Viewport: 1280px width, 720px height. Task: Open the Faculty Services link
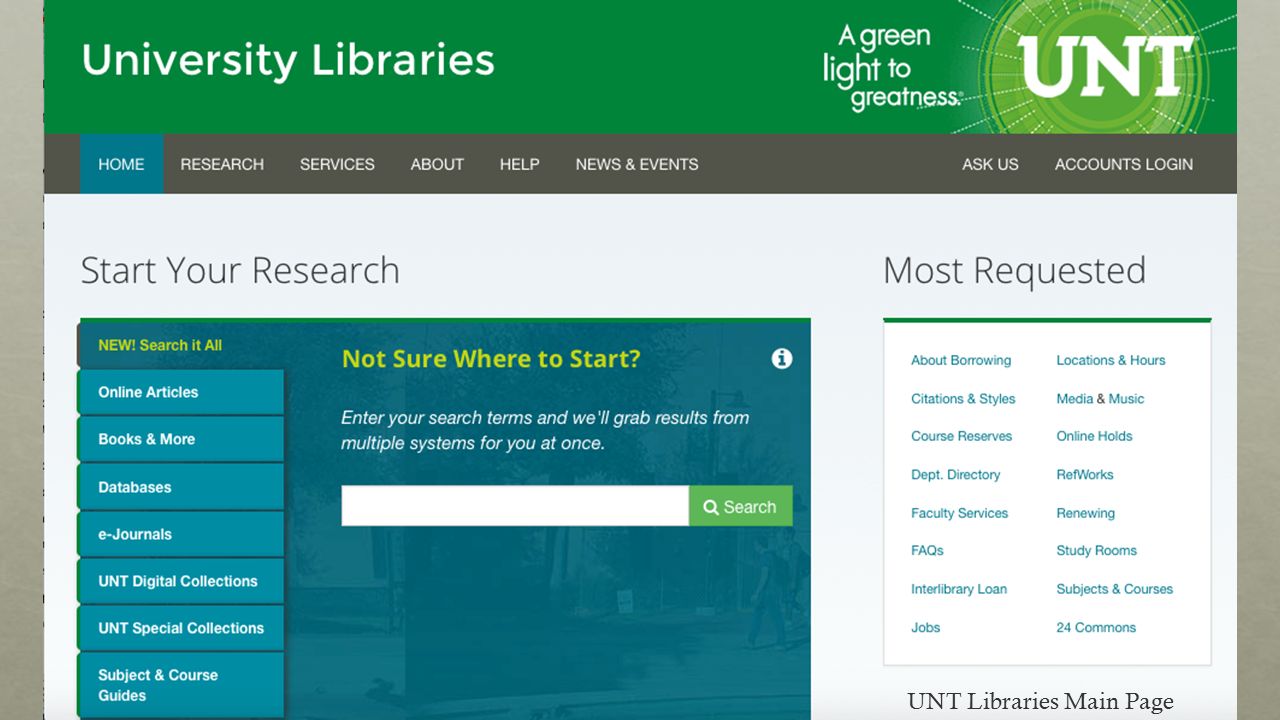click(x=959, y=513)
